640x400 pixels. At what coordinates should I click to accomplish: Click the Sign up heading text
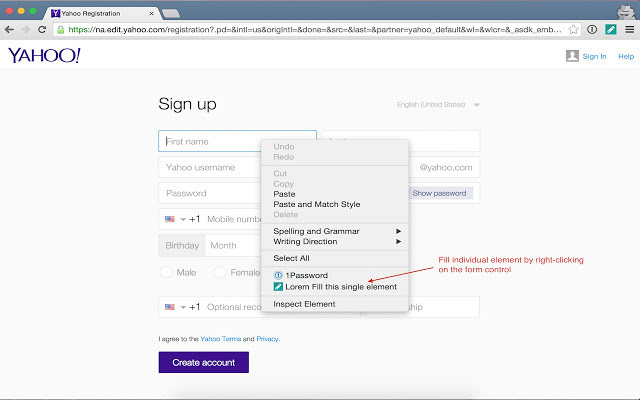187,104
